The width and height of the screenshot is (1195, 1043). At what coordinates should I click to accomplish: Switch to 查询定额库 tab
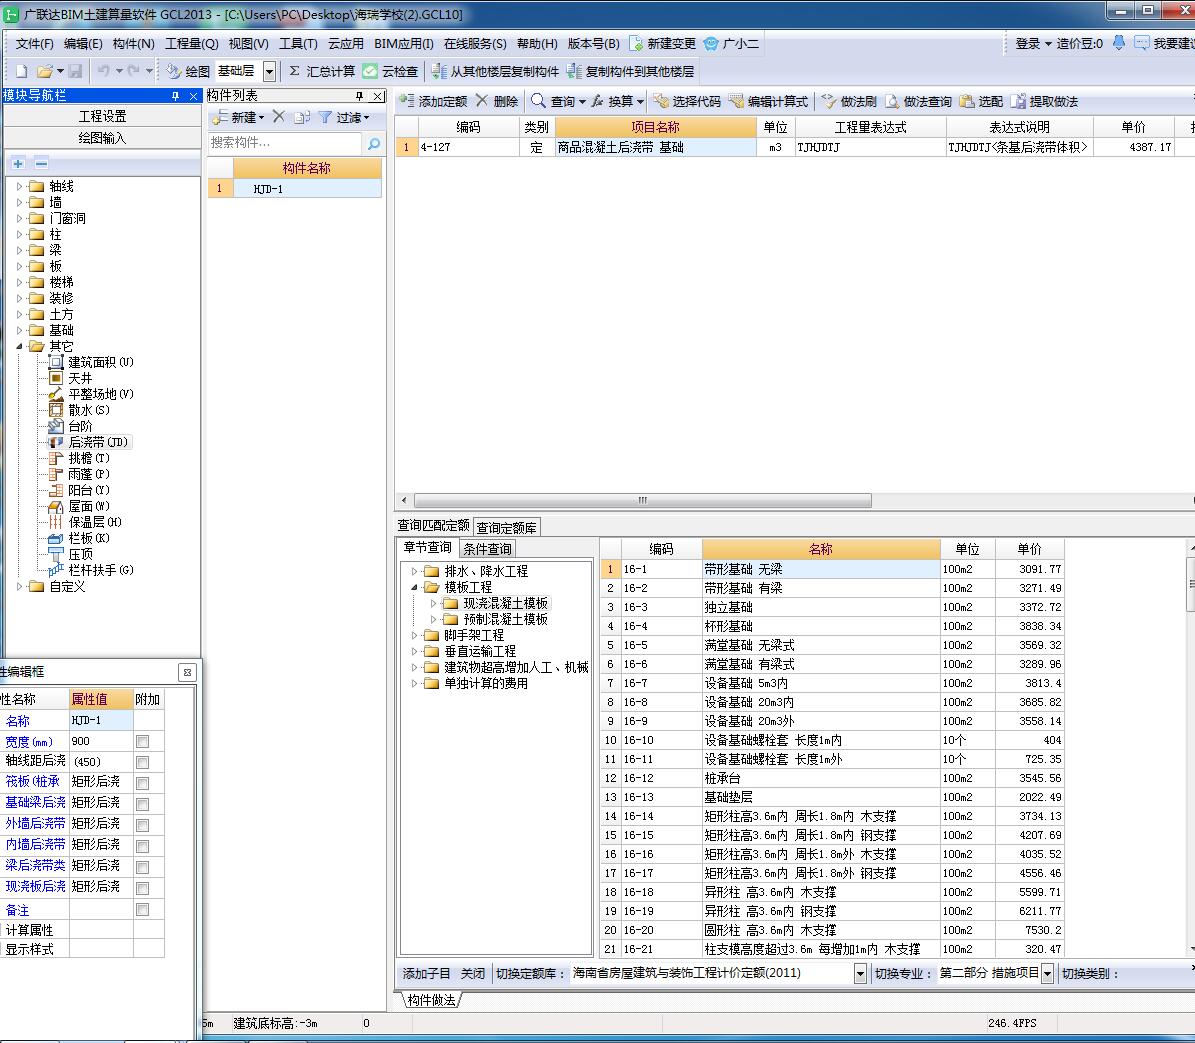[x=506, y=527]
